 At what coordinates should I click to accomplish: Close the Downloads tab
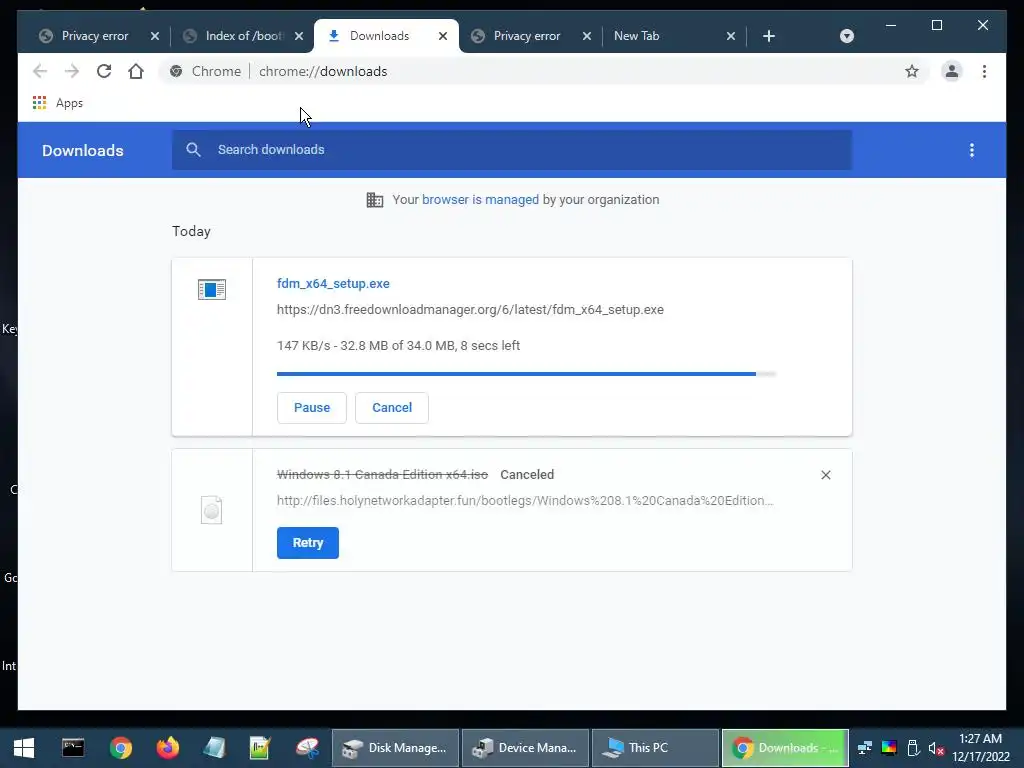pos(443,36)
